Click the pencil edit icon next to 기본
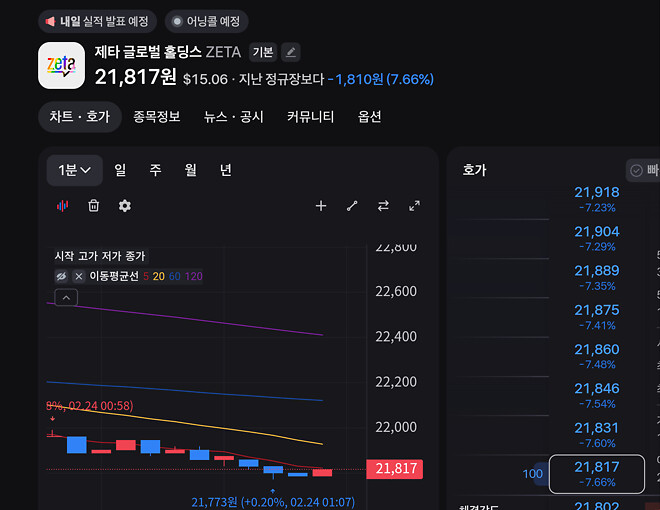660x510 pixels. click(x=290, y=52)
